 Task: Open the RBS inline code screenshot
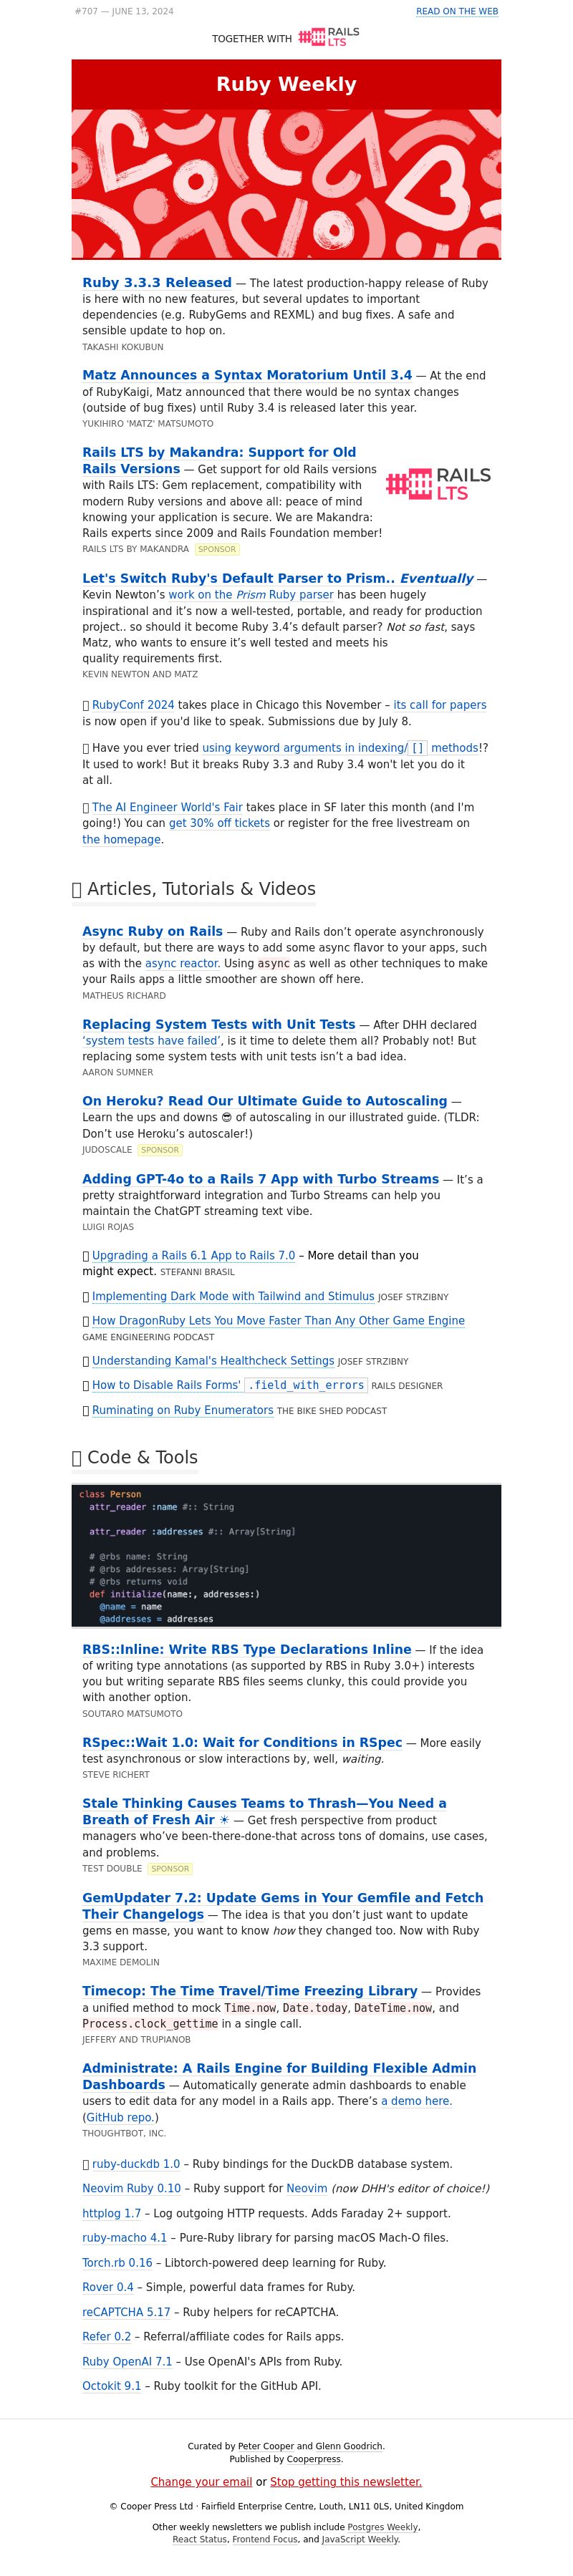point(286,1555)
